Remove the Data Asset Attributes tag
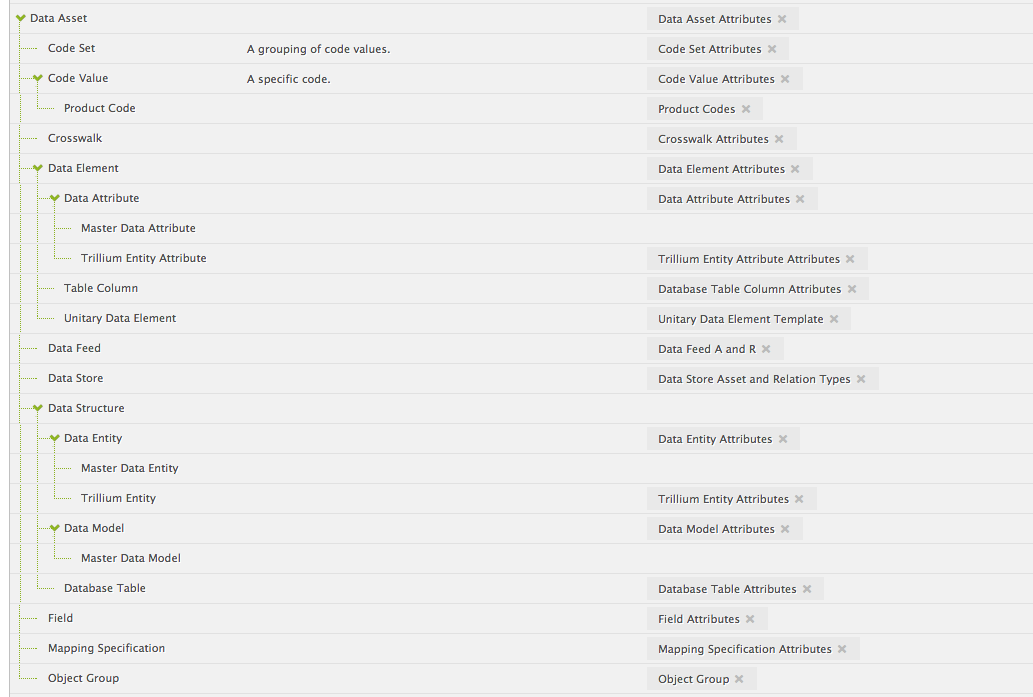 point(782,19)
